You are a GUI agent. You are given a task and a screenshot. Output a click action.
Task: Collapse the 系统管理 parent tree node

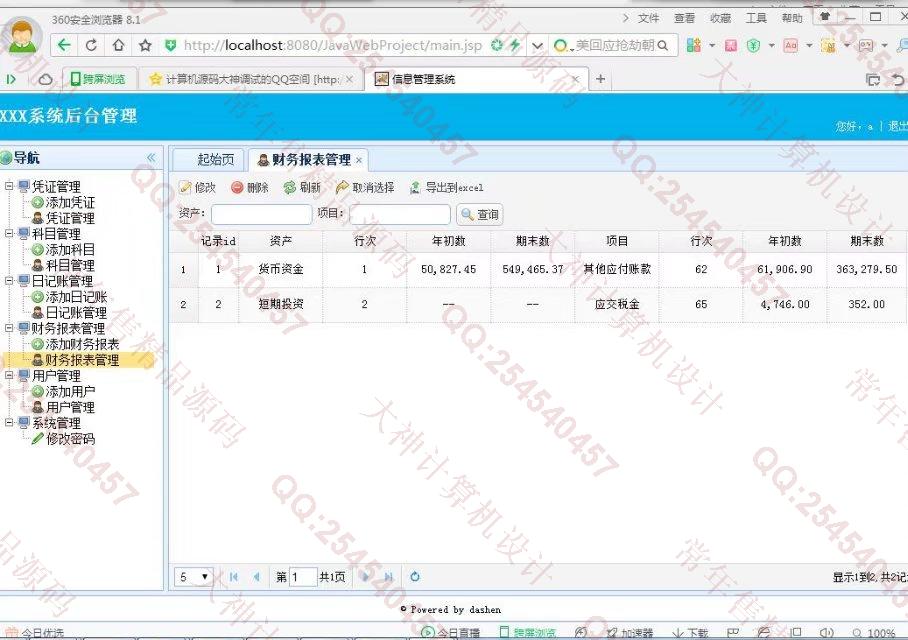point(9,423)
